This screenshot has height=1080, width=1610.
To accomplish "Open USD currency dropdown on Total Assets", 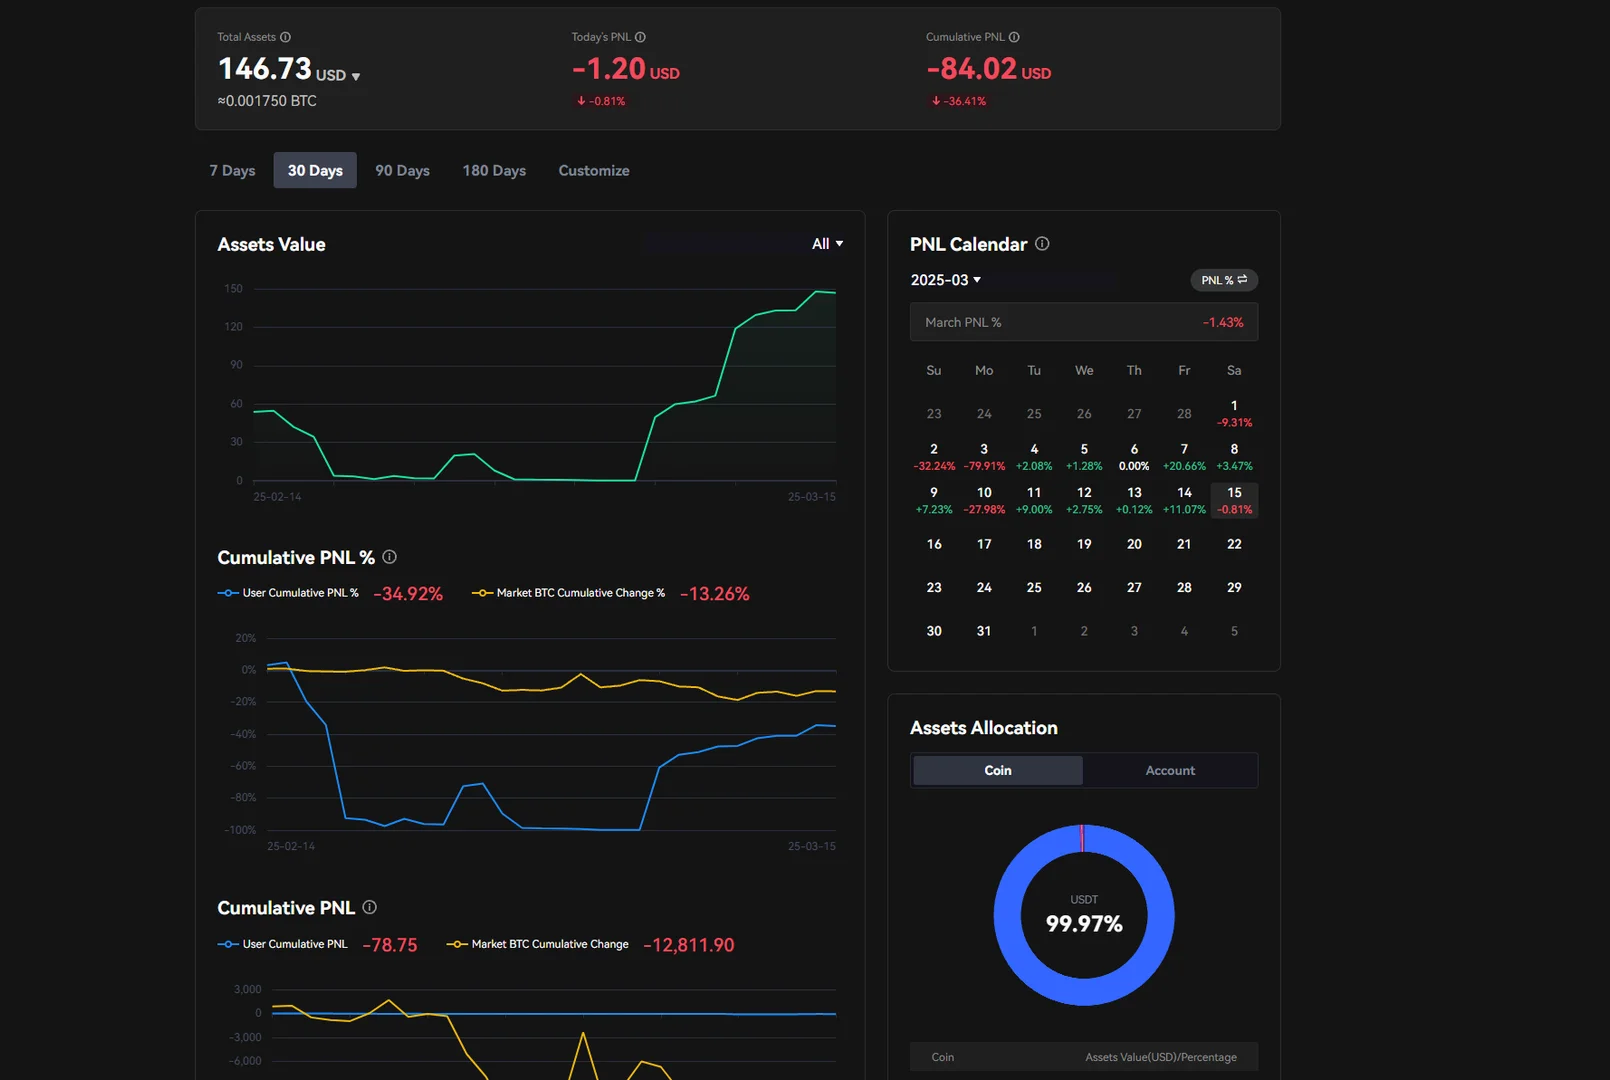I will tap(355, 76).
